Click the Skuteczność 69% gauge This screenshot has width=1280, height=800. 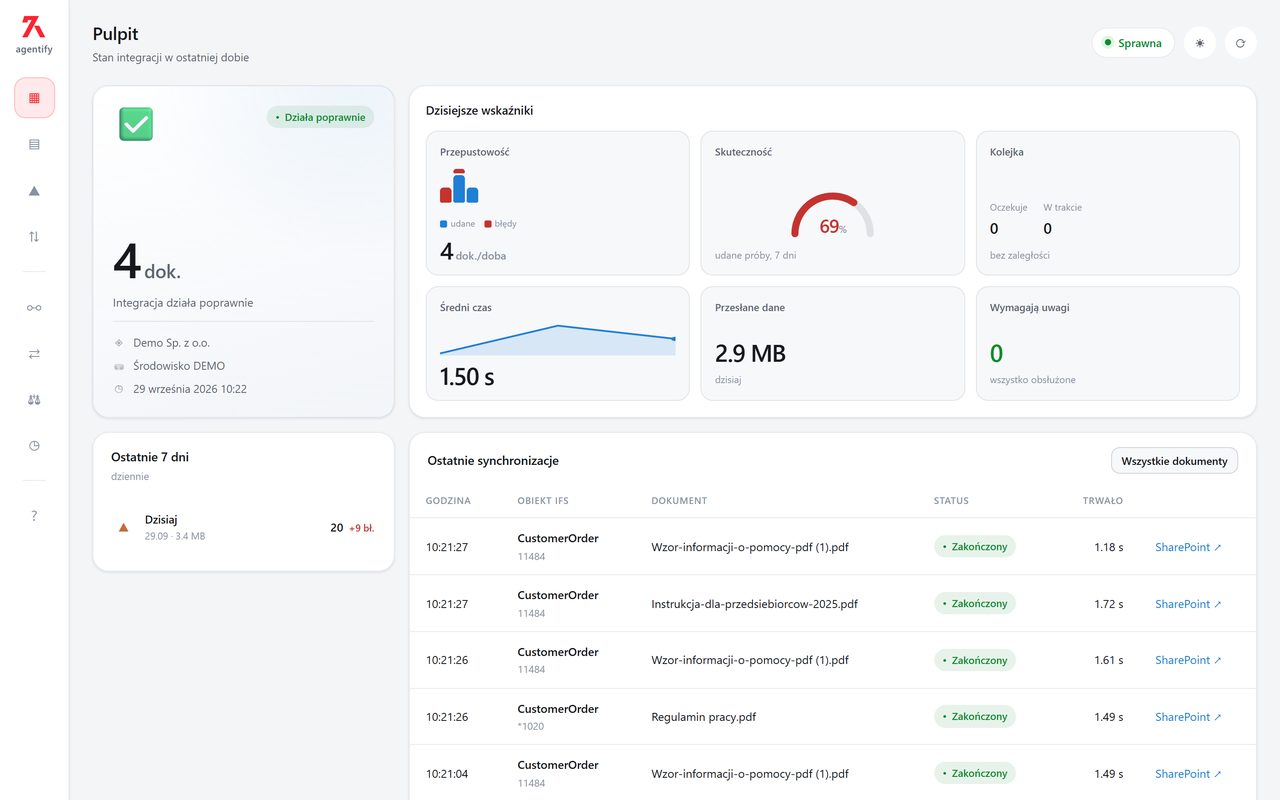[x=832, y=216]
